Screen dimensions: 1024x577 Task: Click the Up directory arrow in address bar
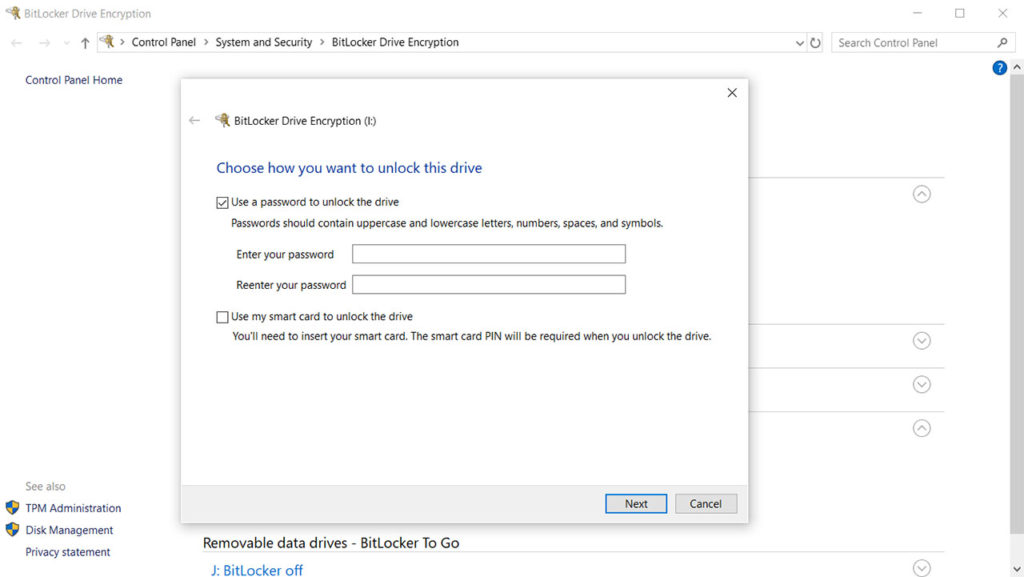[85, 43]
